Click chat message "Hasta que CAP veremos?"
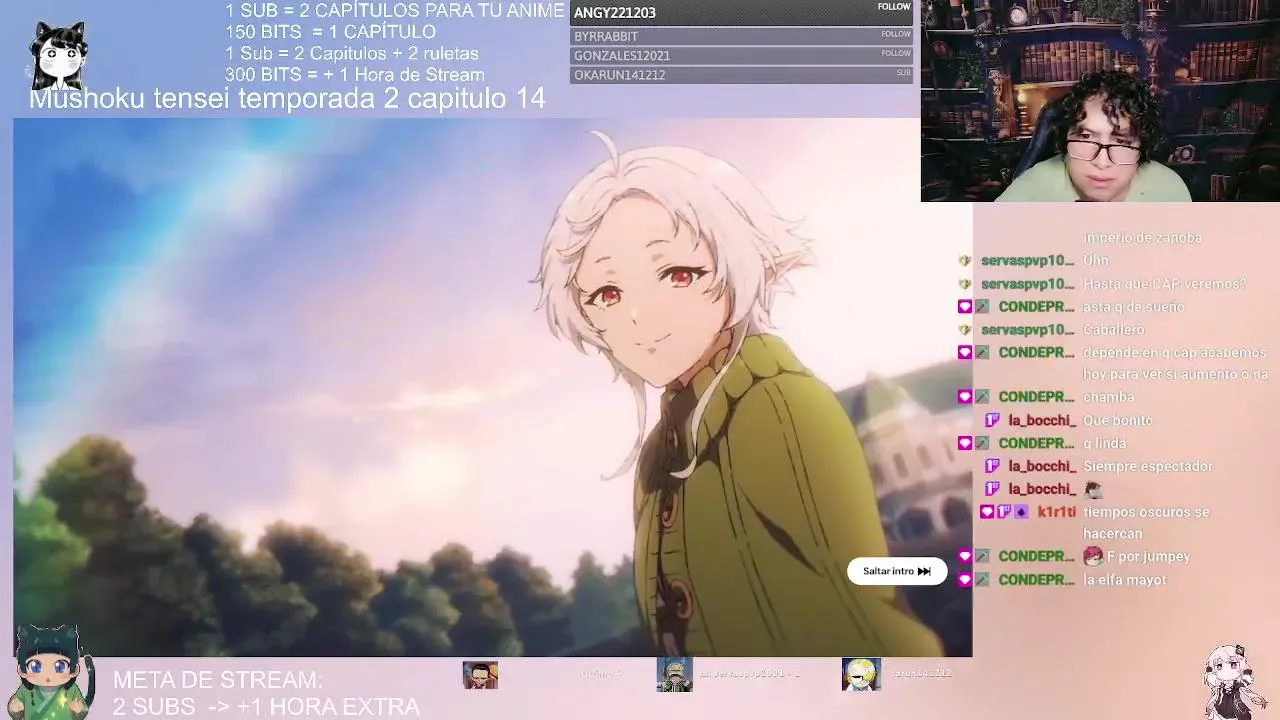The height and width of the screenshot is (720, 1280). coord(1165,284)
